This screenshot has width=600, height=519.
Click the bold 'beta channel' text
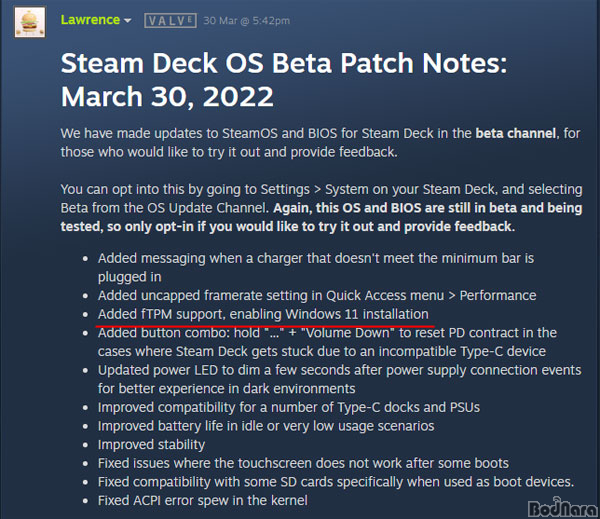(515, 133)
